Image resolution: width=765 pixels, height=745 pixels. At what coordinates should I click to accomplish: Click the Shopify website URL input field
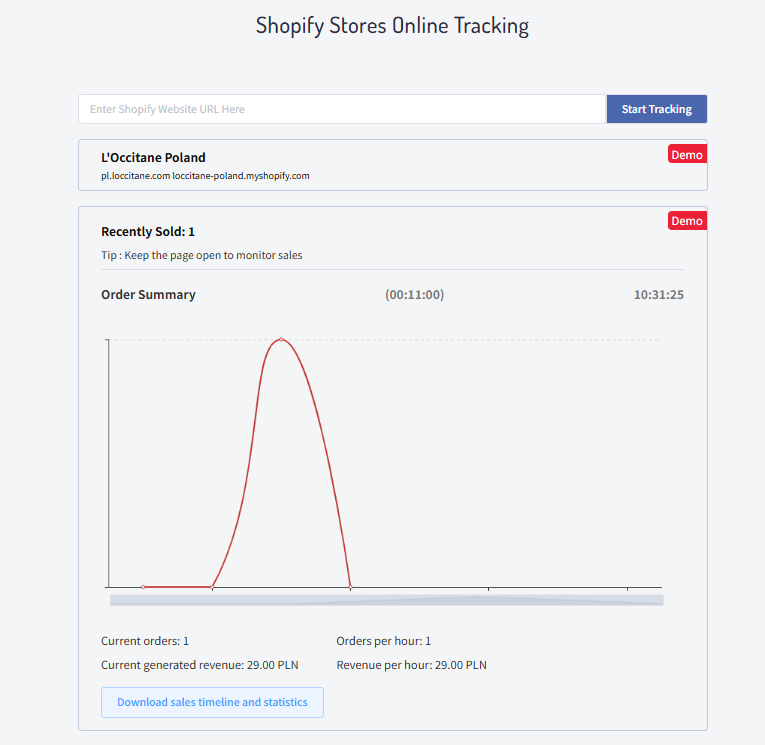(x=342, y=109)
